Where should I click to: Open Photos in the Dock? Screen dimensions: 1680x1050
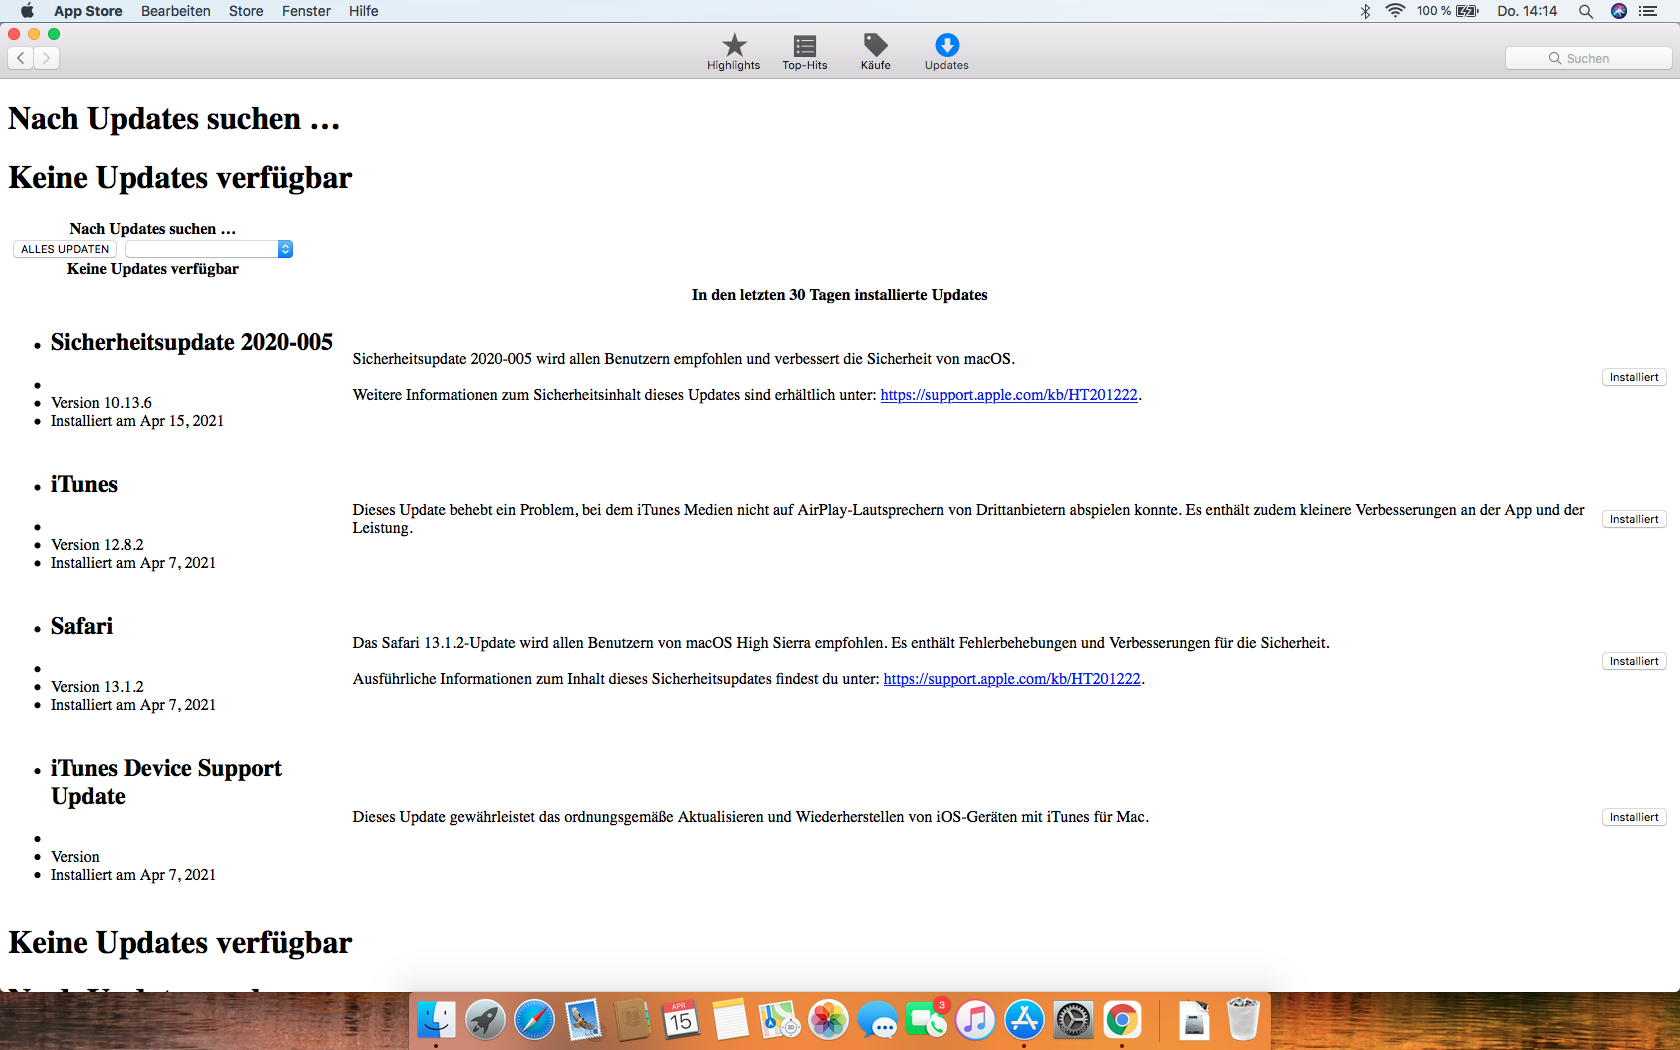pyautogui.click(x=828, y=1020)
